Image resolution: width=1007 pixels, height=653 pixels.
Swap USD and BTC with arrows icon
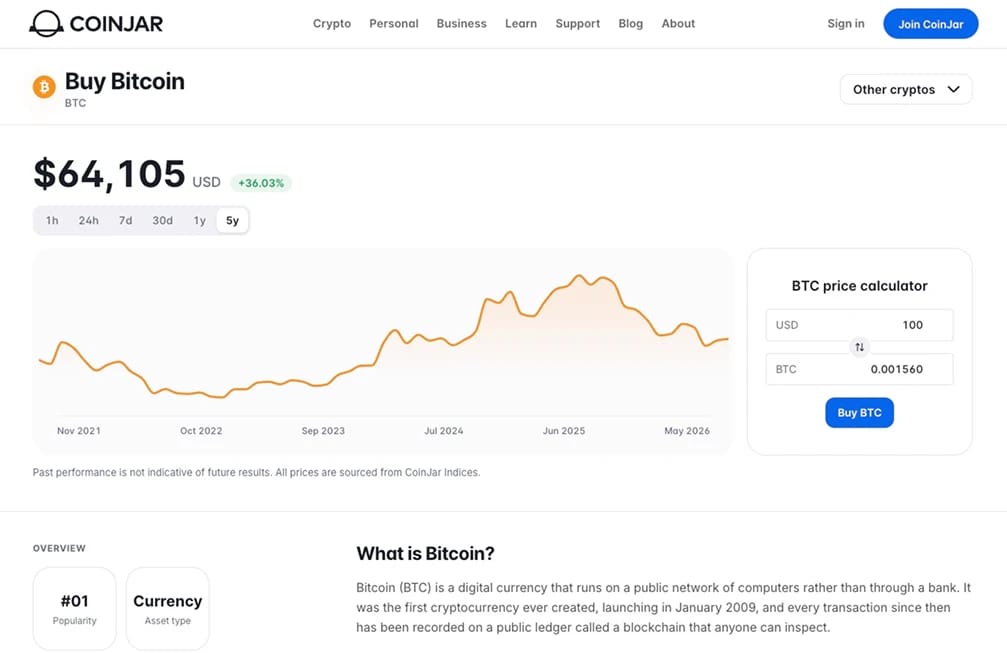(859, 347)
